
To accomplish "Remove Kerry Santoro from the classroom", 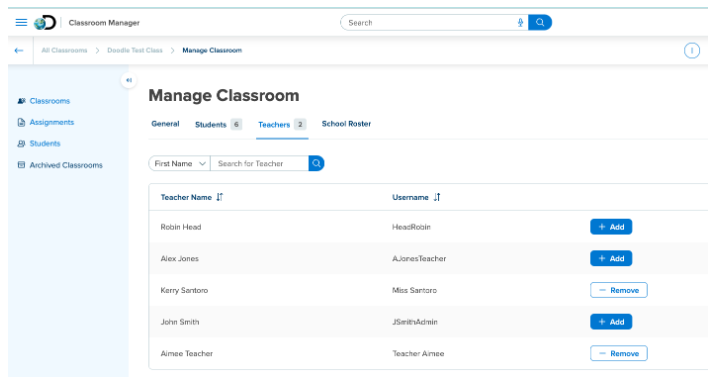I will click(x=619, y=290).
